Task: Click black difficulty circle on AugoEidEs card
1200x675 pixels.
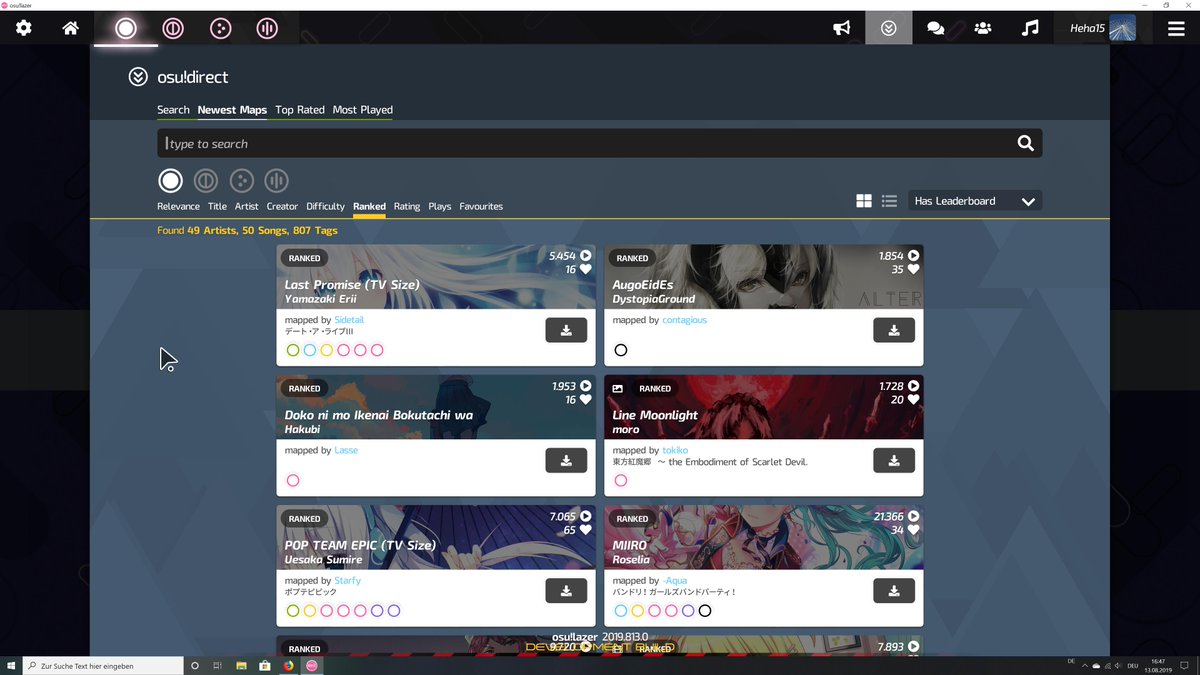Action: 621,350
